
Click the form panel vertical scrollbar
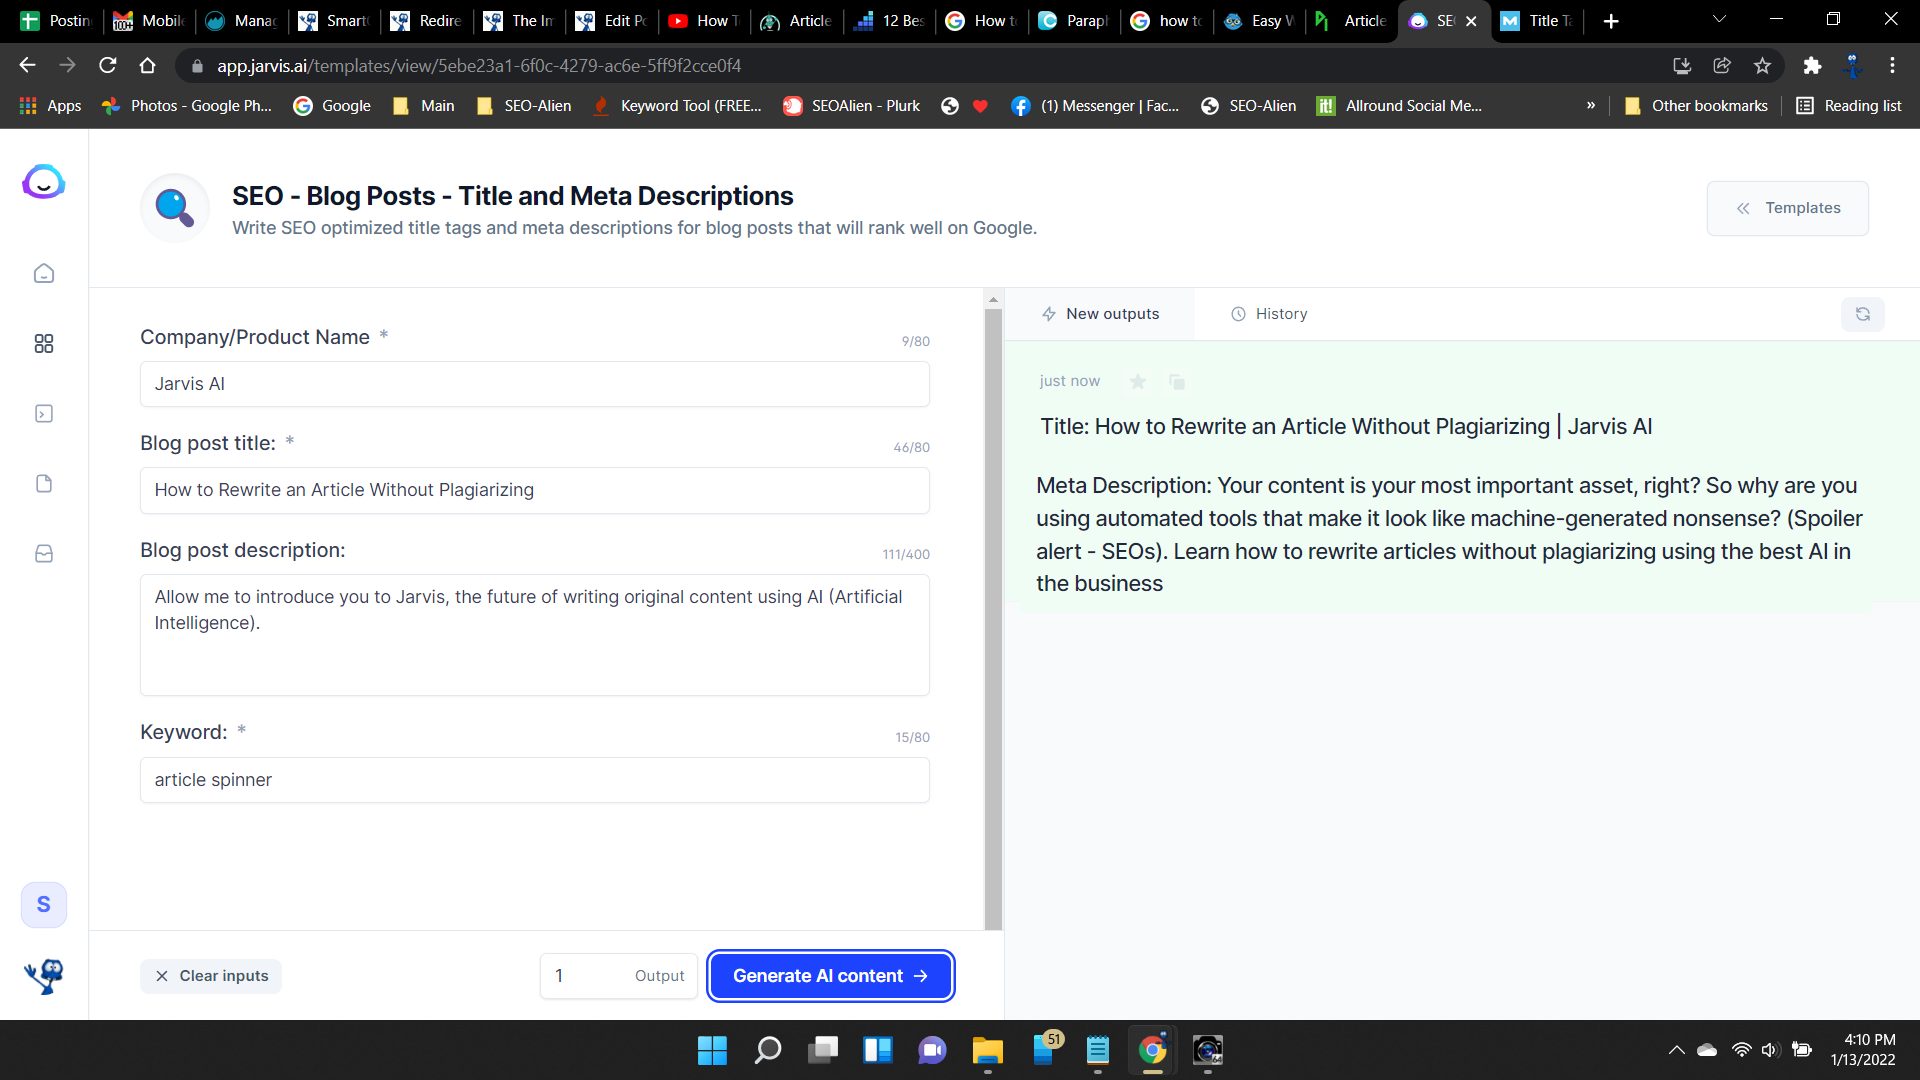(x=993, y=619)
